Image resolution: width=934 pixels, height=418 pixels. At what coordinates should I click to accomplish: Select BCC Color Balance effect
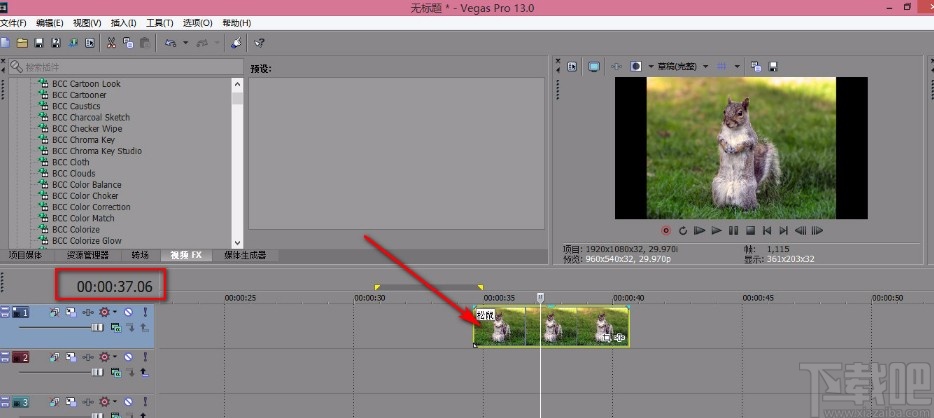click(86, 185)
